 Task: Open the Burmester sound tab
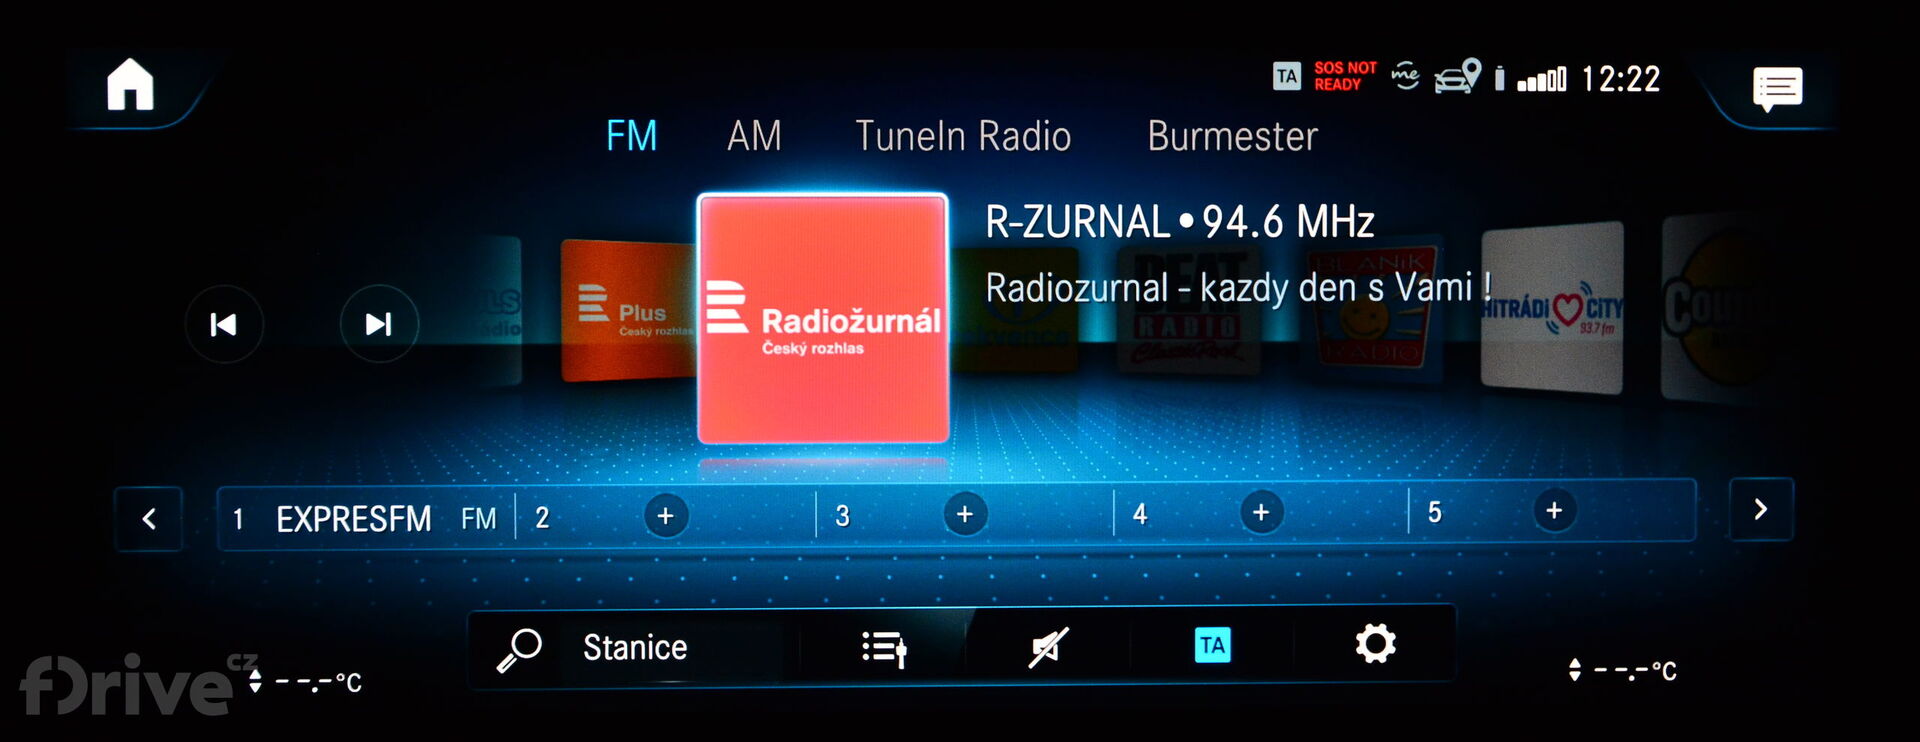click(x=1232, y=136)
